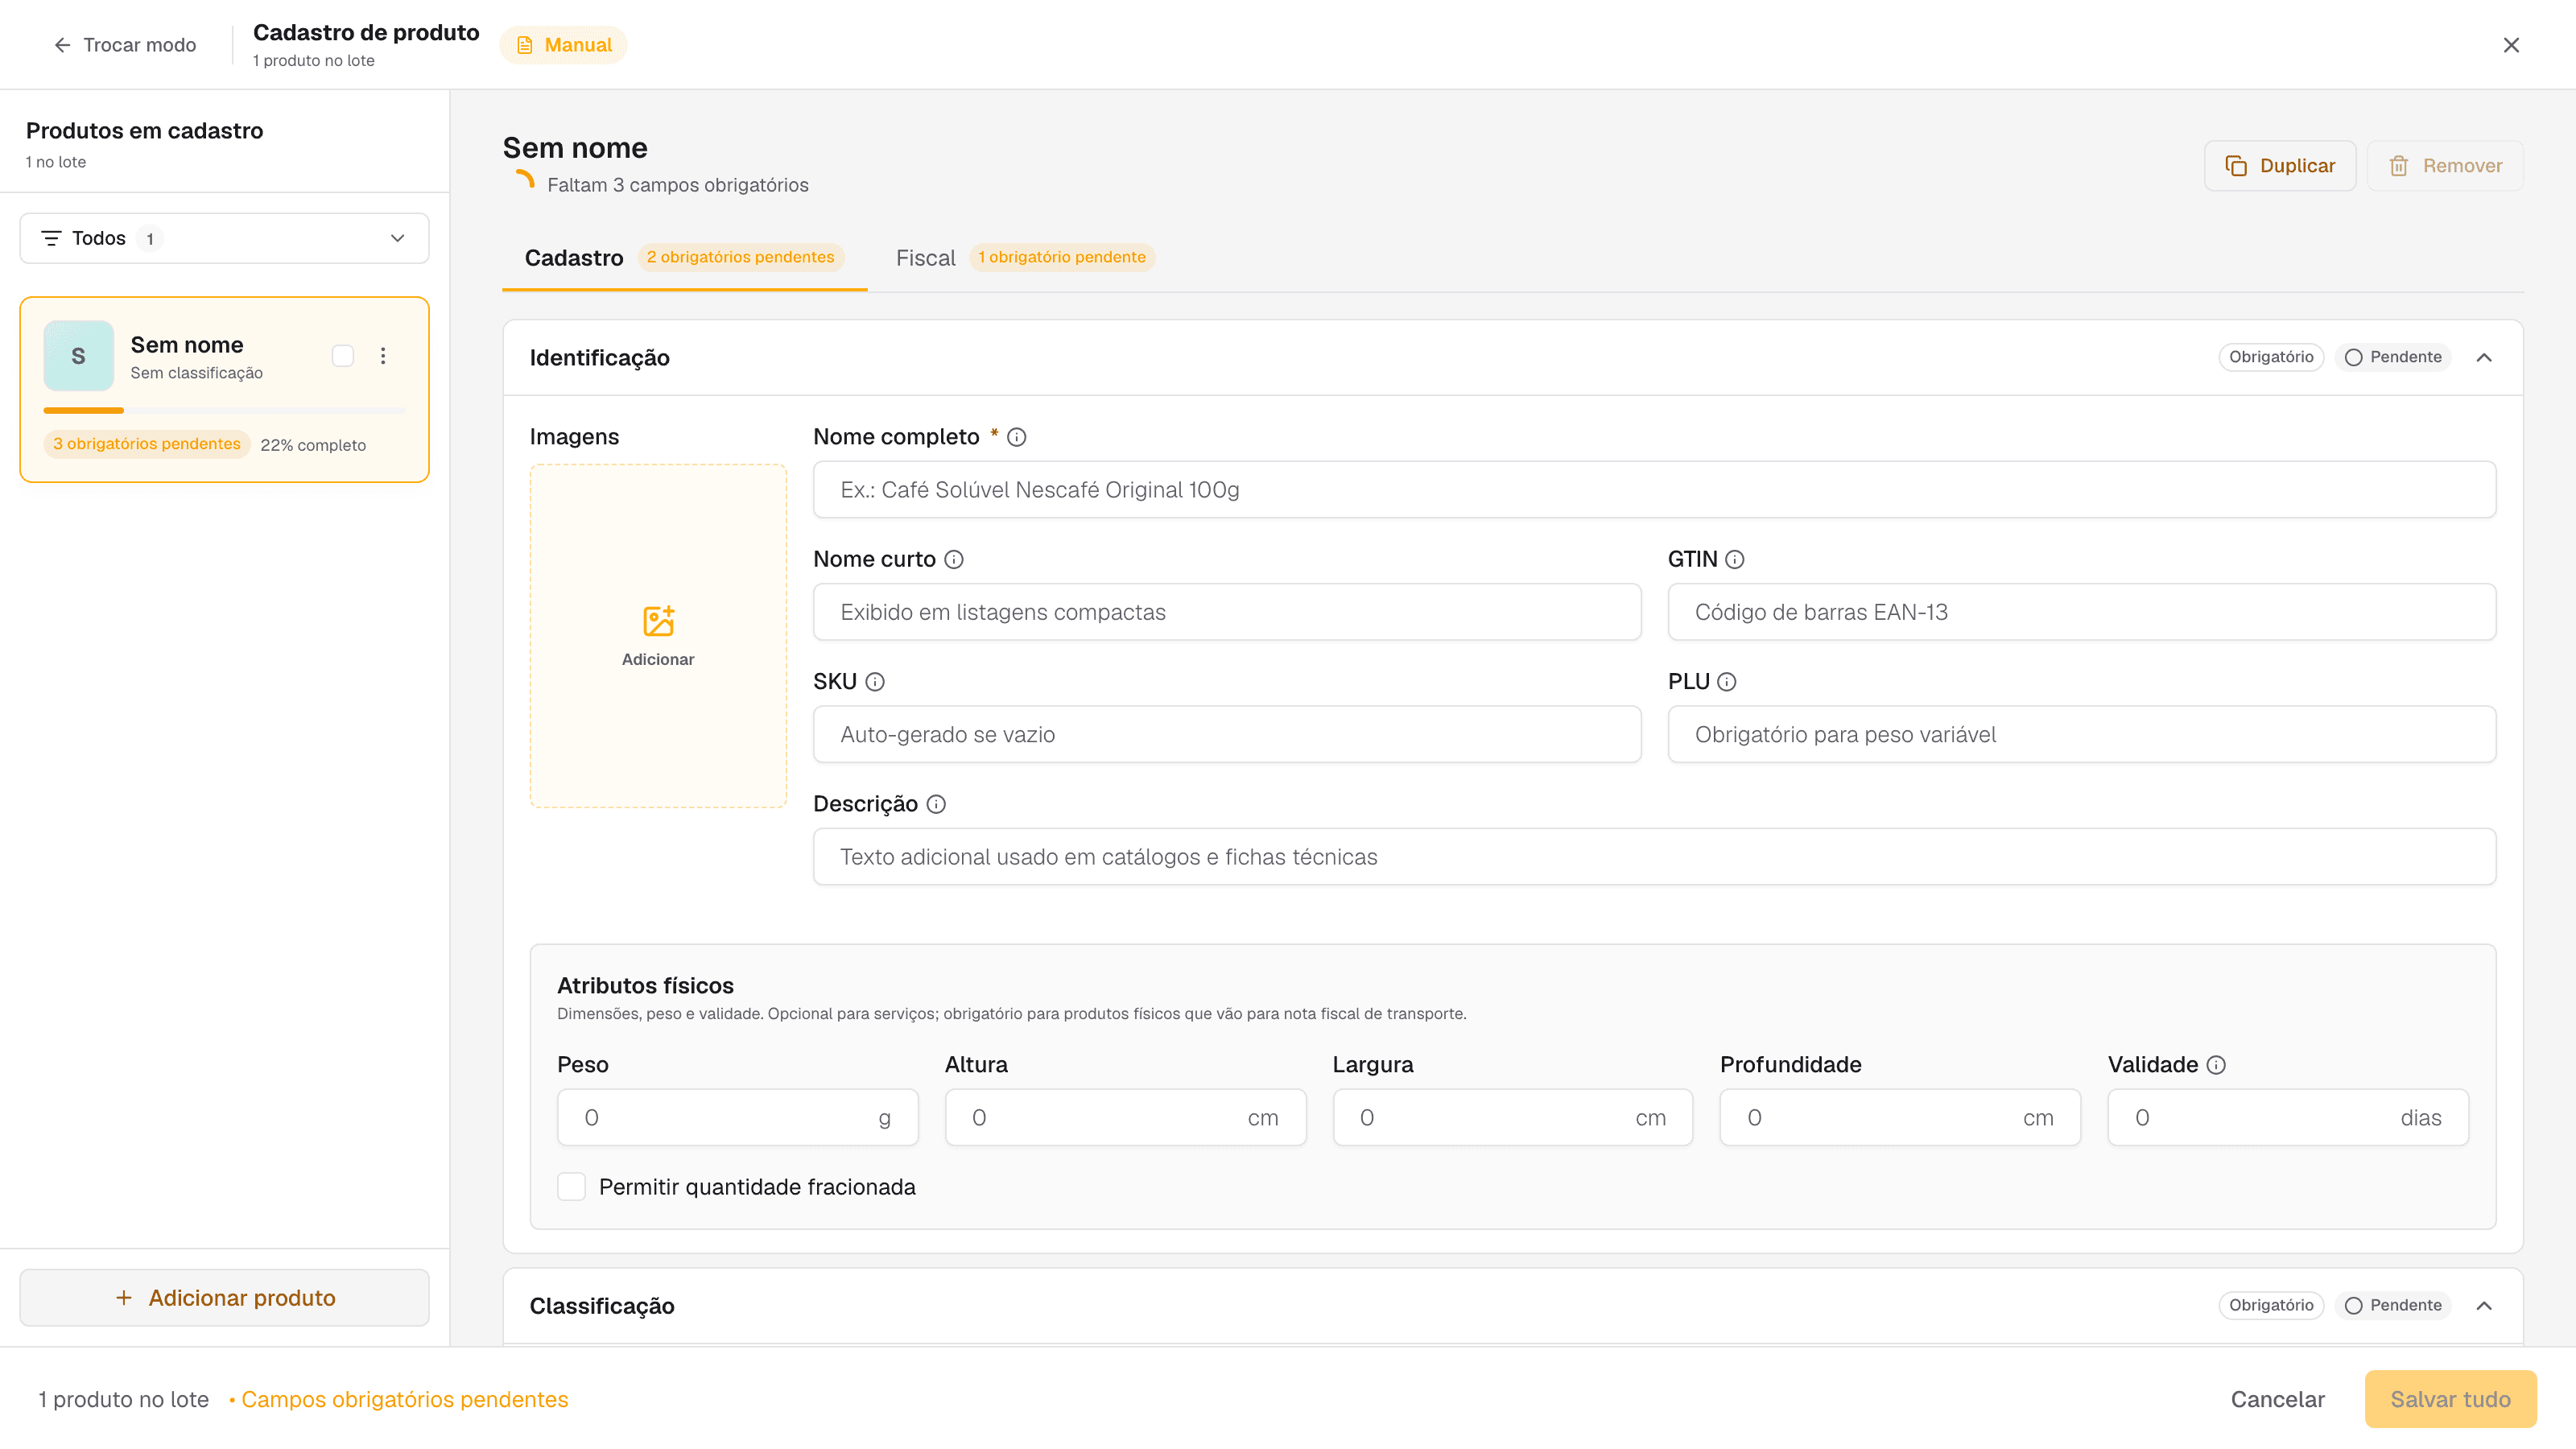2576x1449 pixels.
Task: Focus the Nome curto input field
Action: [1227, 612]
